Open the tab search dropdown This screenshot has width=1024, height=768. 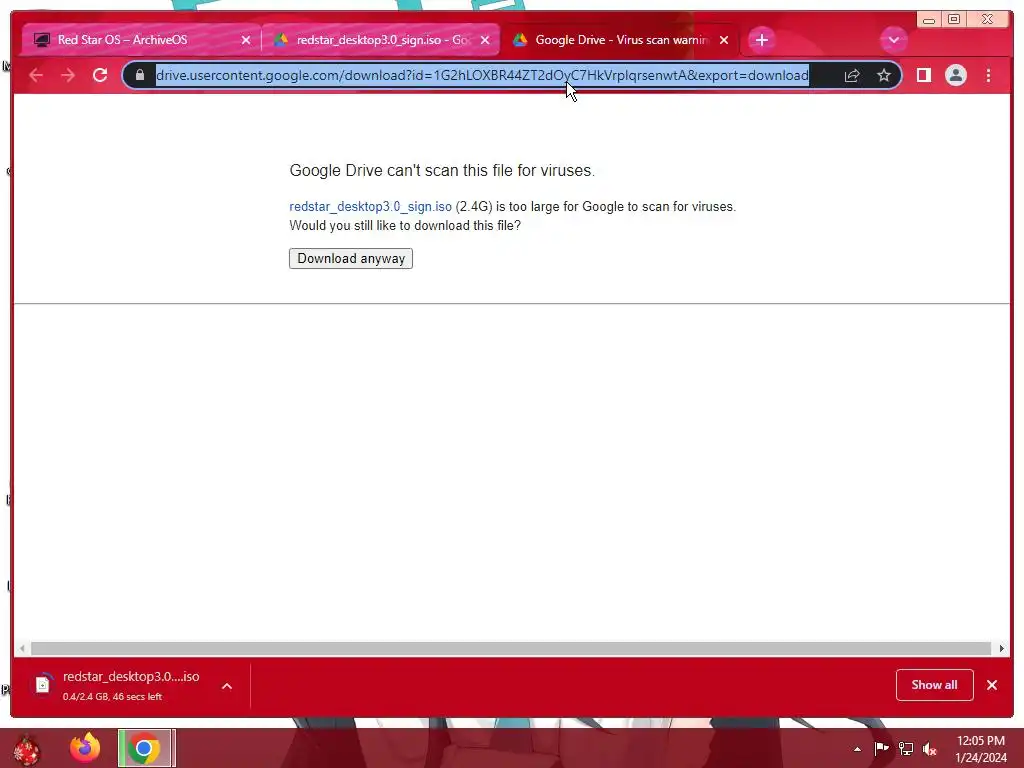tap(893, 40)
